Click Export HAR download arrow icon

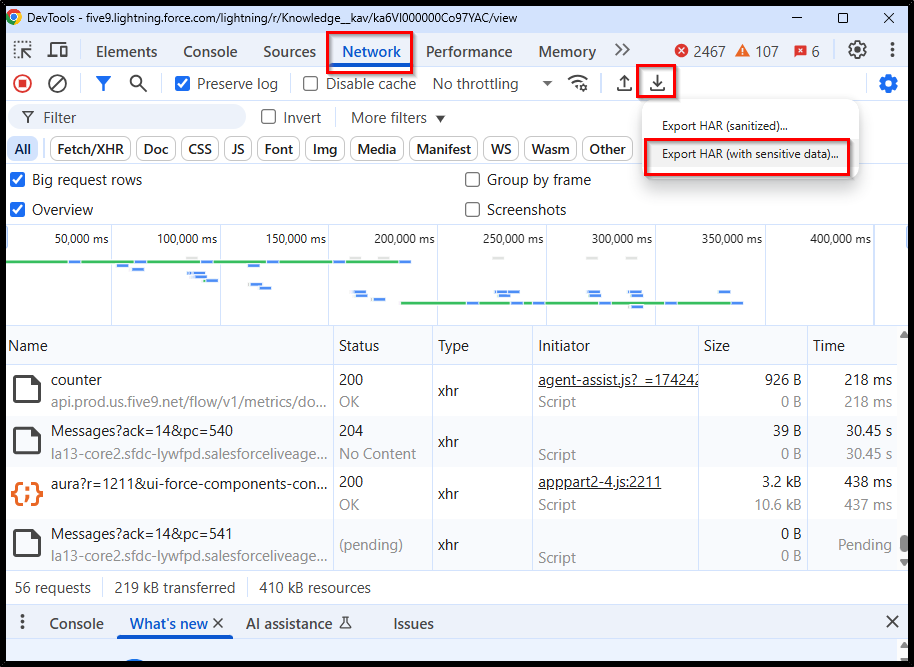tap(657, 83)
